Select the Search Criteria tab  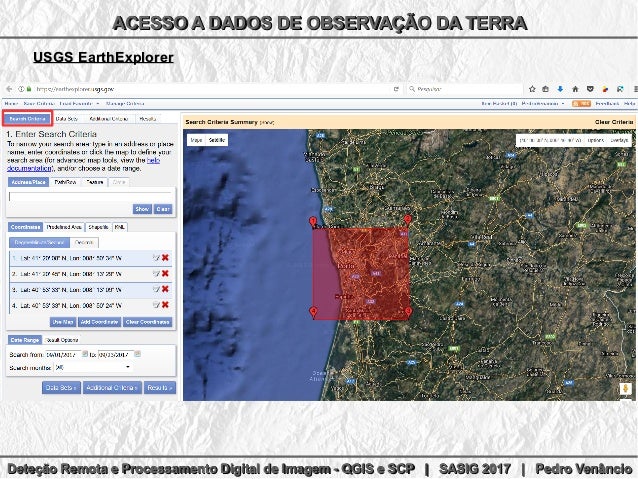pyautogui.click(x=27, y=119)
